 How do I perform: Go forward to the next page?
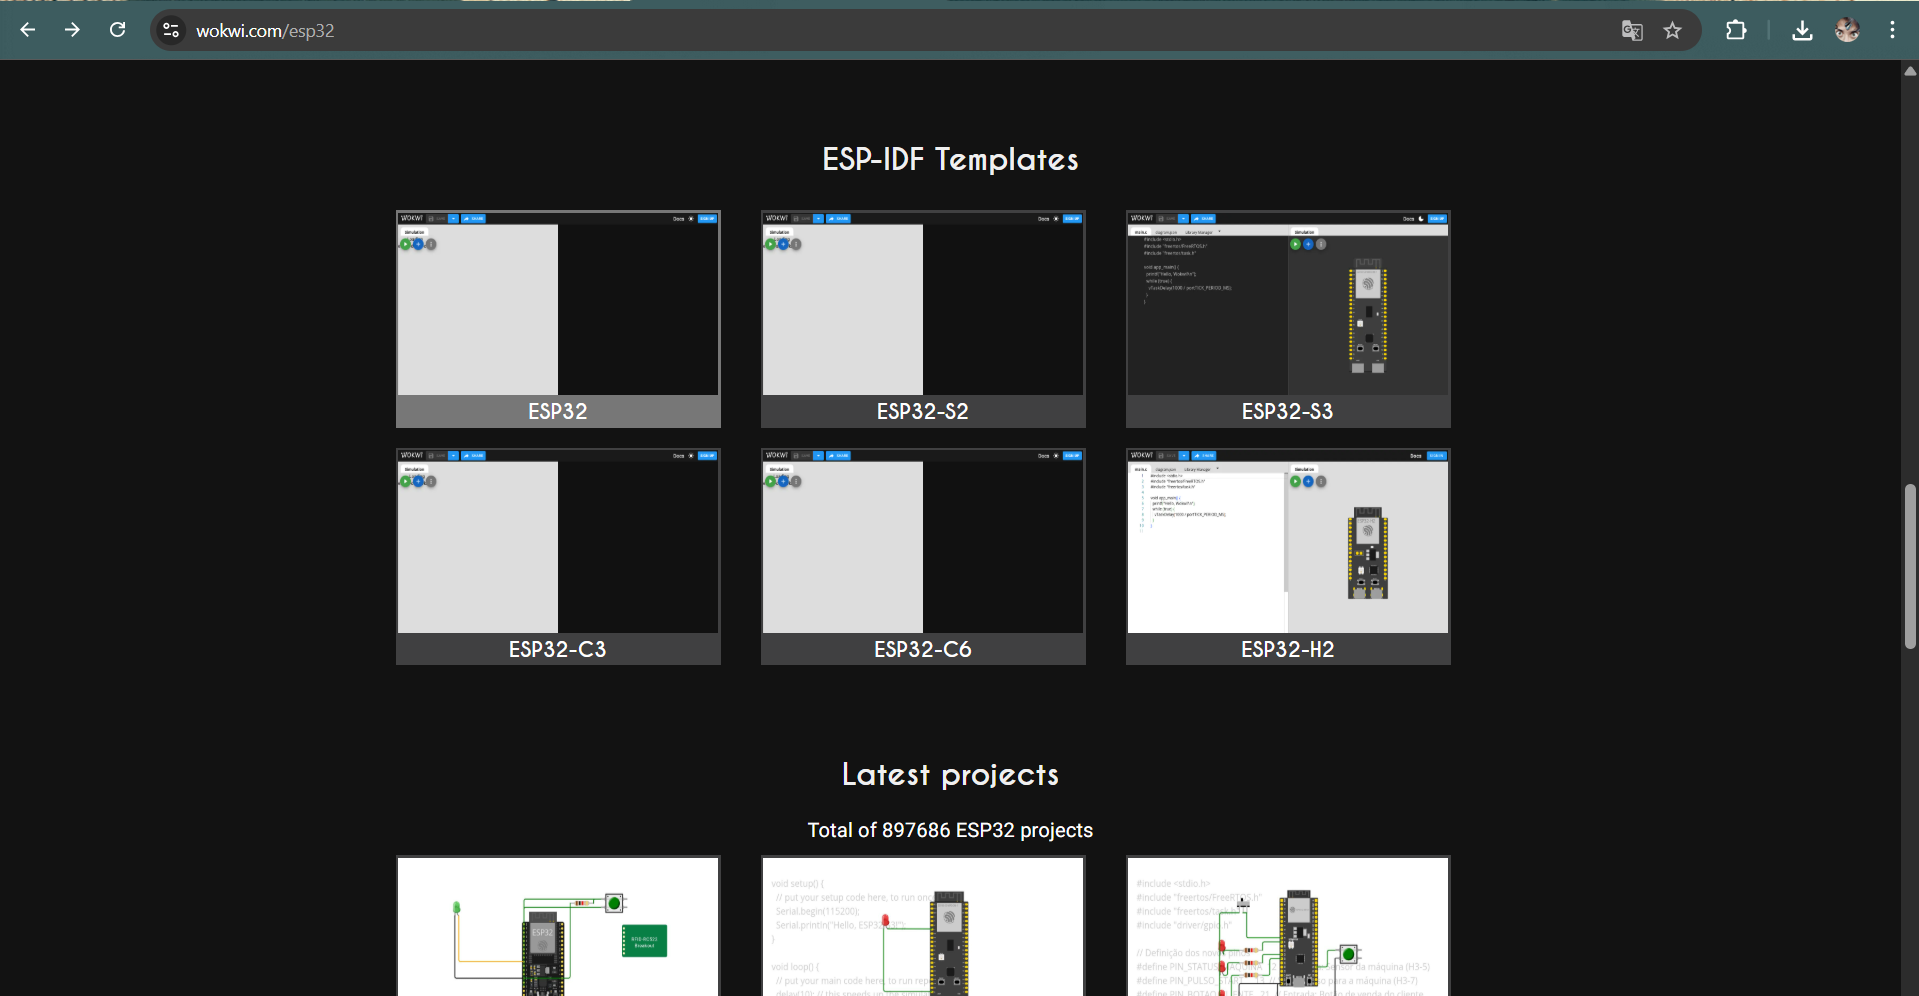click(72, 30)
